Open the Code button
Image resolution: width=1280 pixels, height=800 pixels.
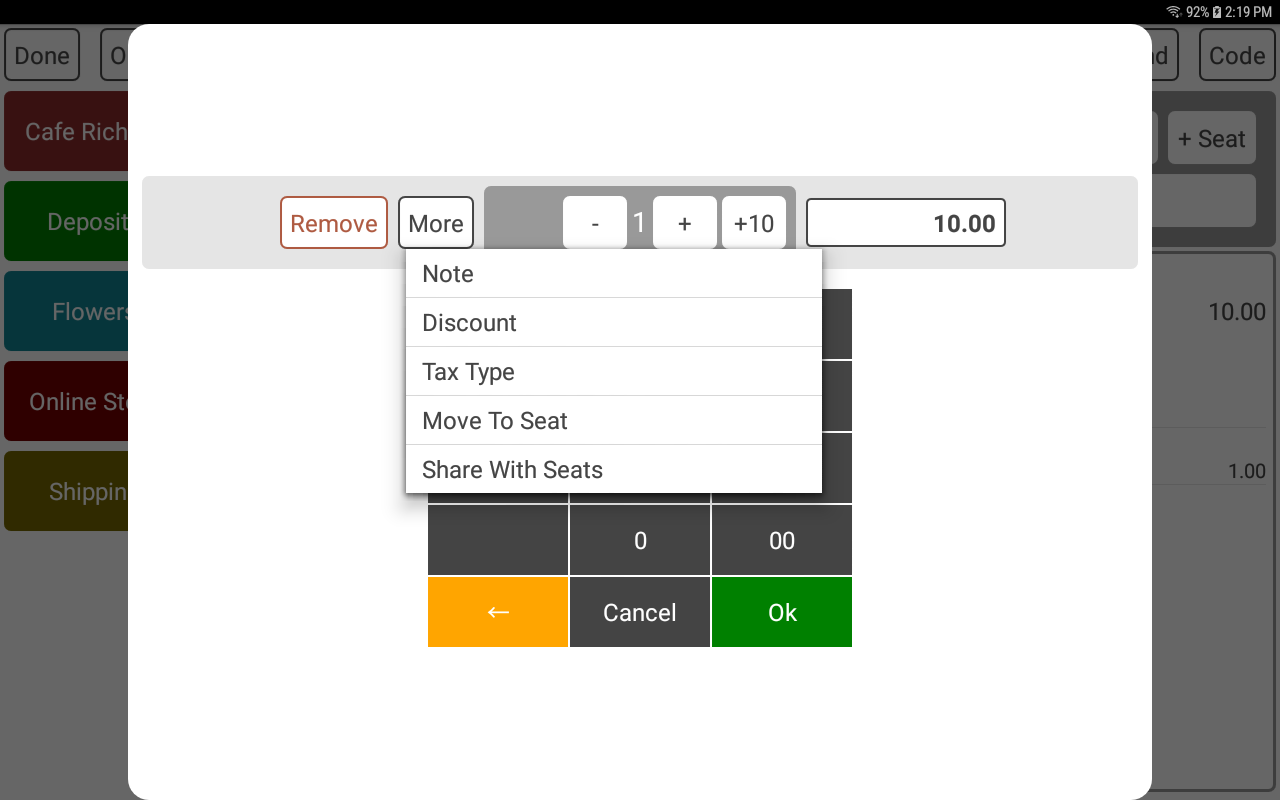tap(1237, 55)
